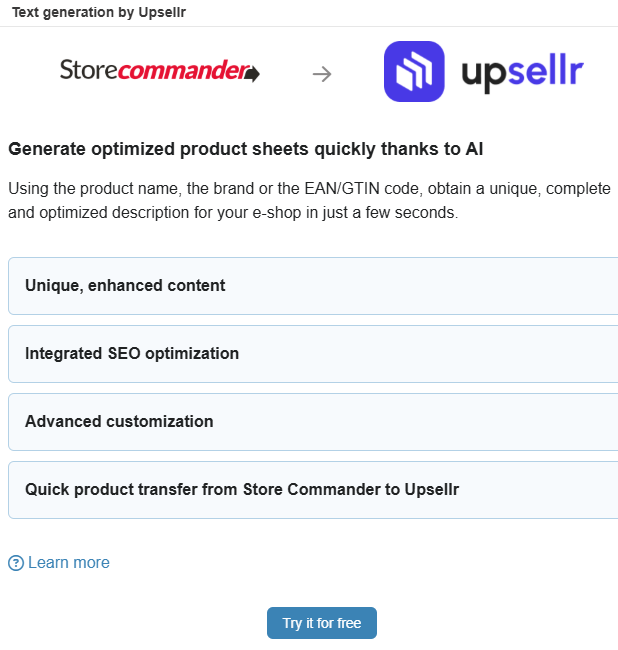Expand the Unique, enhanced content panel
Screen dimensions: 618x650
pyautogui.click(x=313, y=286)
